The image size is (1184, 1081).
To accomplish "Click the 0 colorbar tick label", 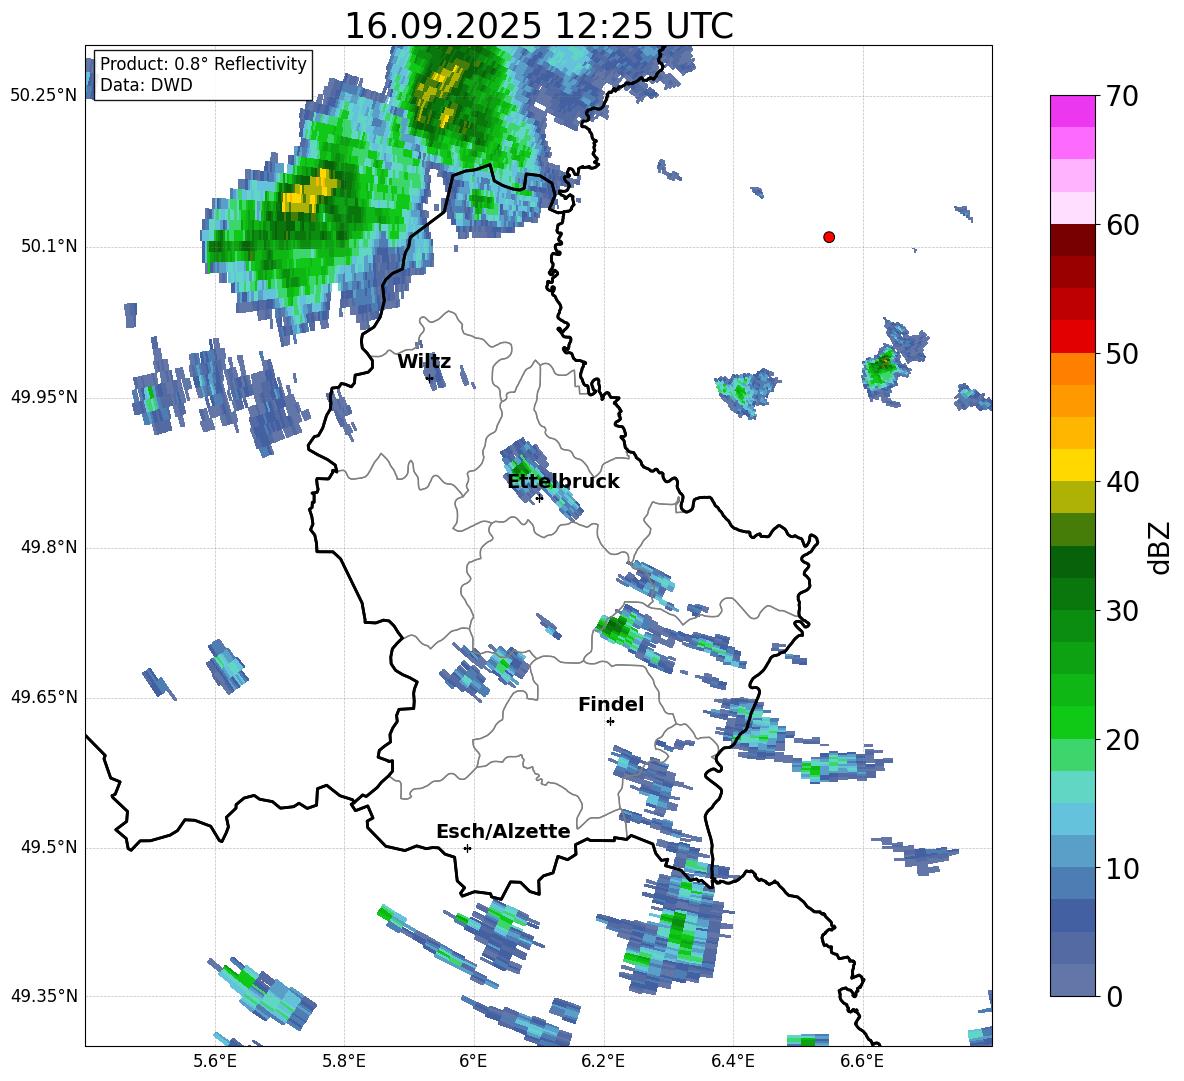I will (x=1114, y=996).
